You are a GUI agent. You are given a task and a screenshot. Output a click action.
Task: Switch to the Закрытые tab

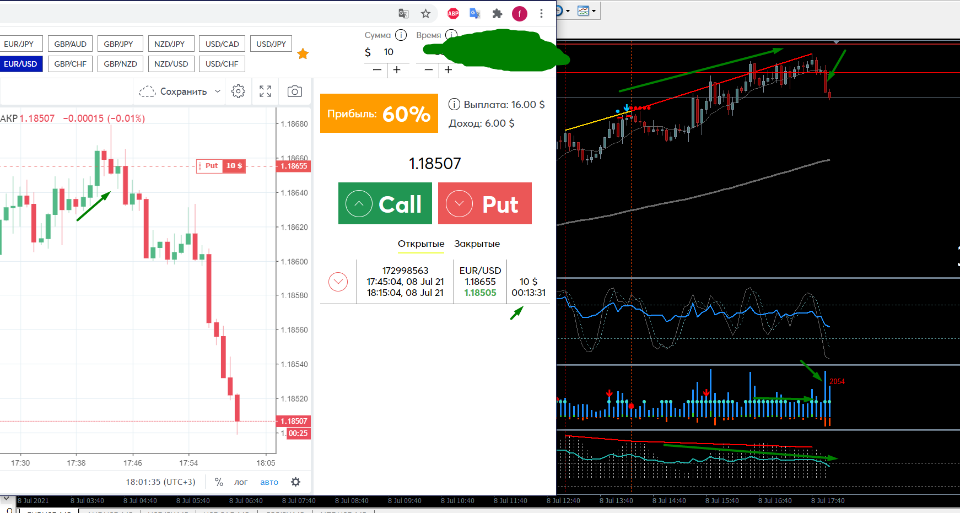(x=477, y=244)
